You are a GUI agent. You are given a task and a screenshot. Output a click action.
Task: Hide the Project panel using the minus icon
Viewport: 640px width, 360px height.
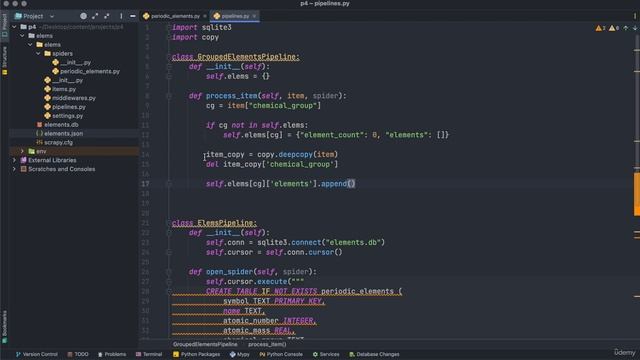pyautogui.click(x=133, y=16)
